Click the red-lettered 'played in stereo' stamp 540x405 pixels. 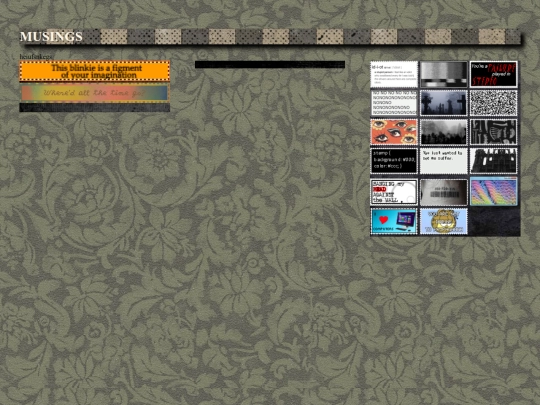coord(494,74)
